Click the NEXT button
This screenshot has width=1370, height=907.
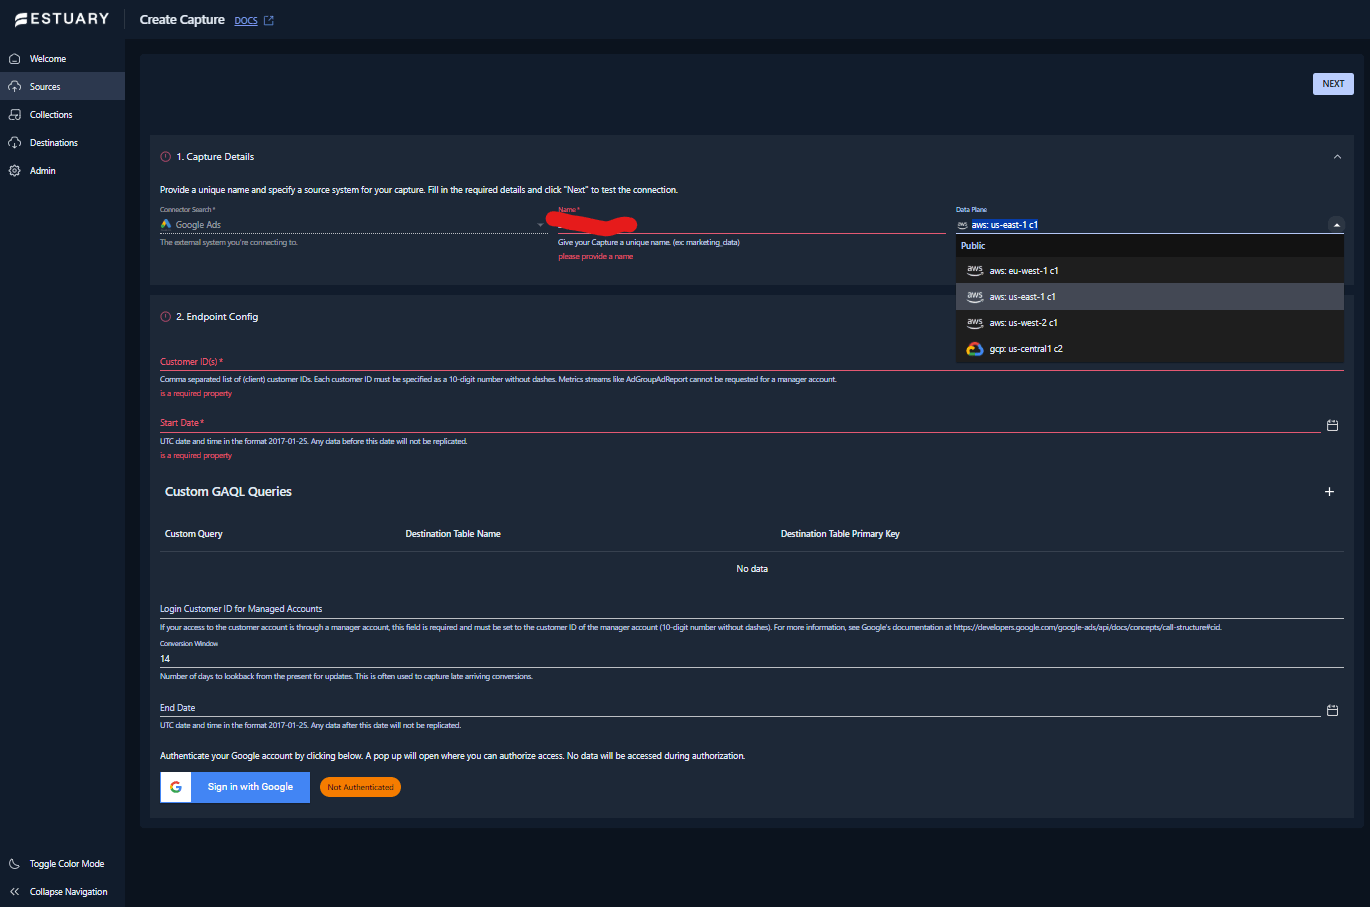(x=1333, y=83)
